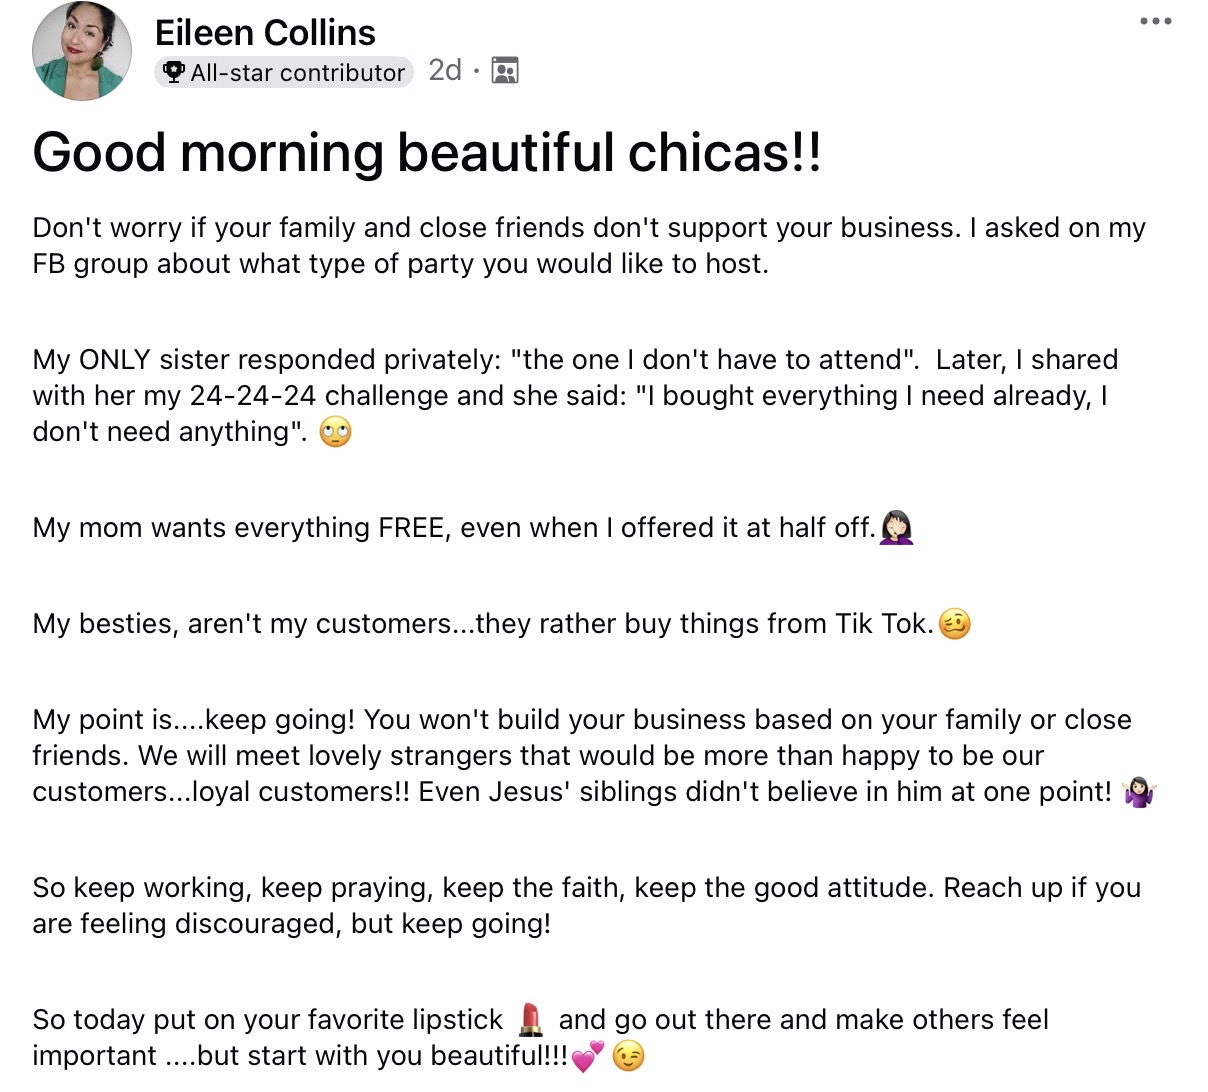Click the lipstick emoji in last paragraph

[531, 1019]
